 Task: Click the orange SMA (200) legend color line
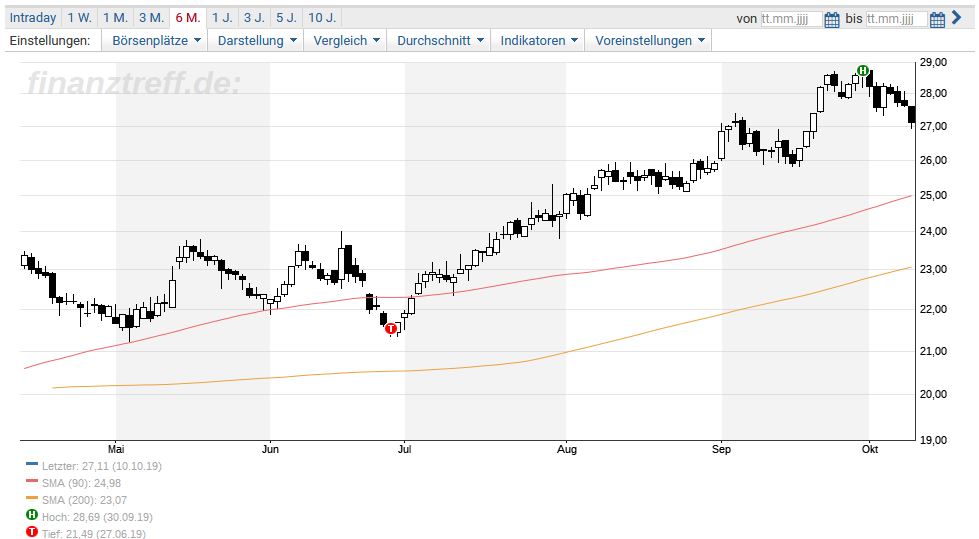coord(32,498)
